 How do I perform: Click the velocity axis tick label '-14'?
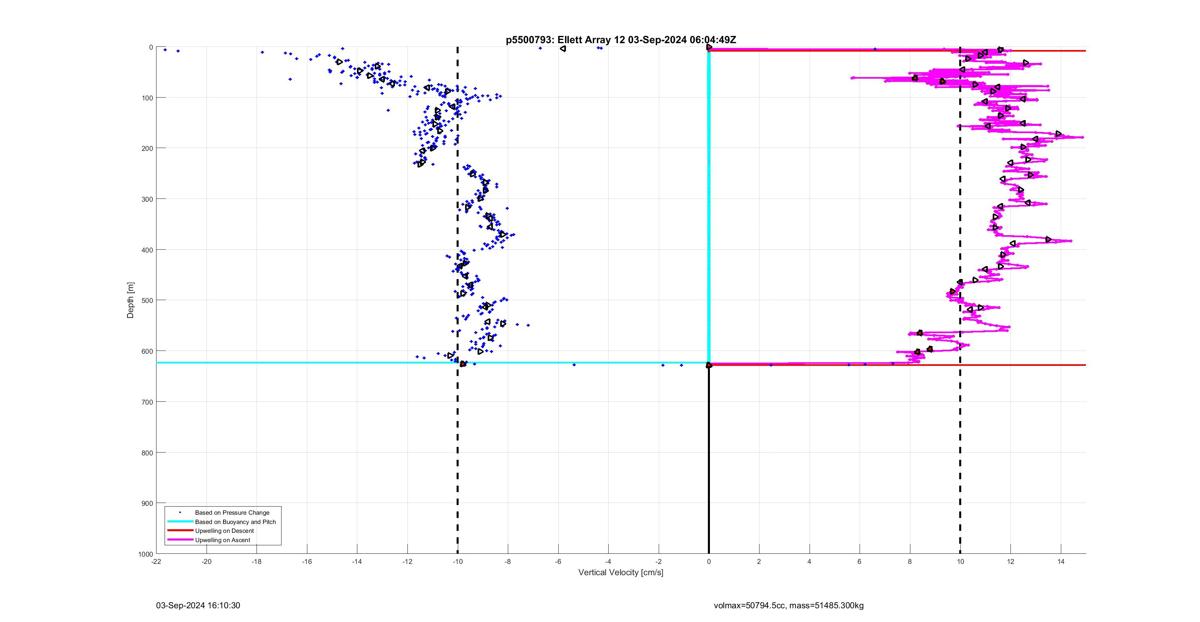coord(357,562)
